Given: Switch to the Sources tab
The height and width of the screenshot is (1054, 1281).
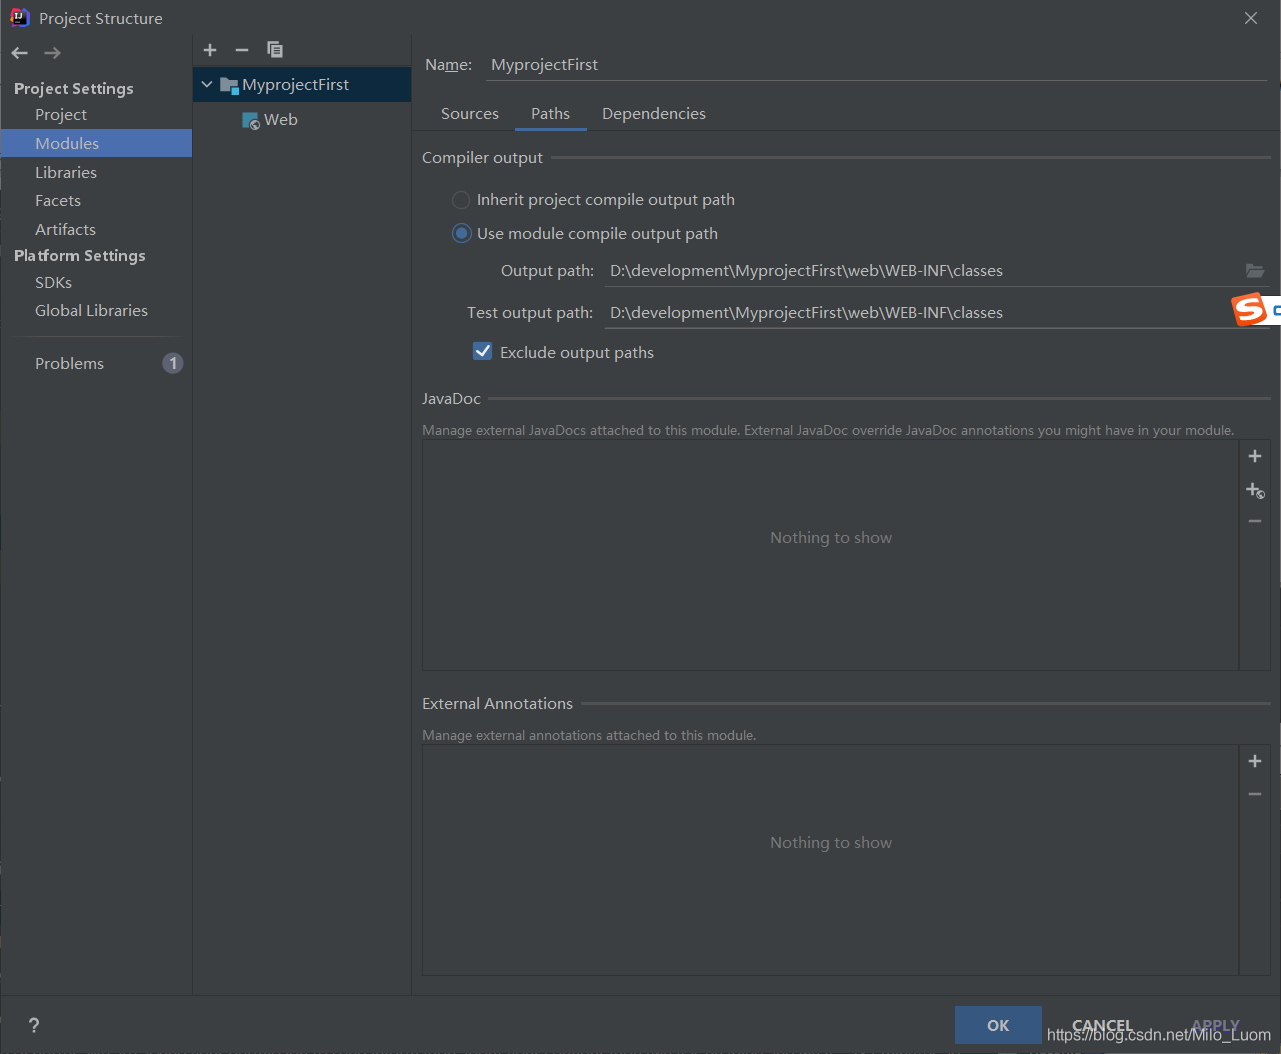Looking at the screenshot, I should point(469,114).
